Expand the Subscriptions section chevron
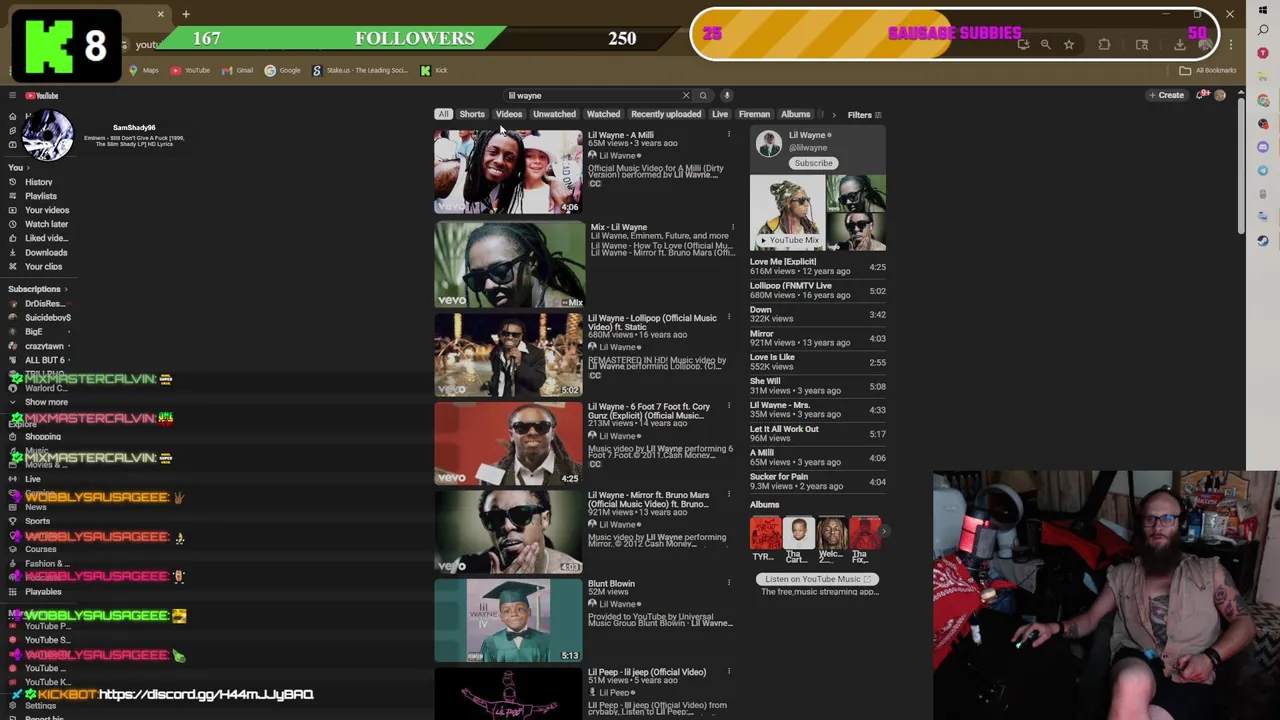 click(67, 290)
